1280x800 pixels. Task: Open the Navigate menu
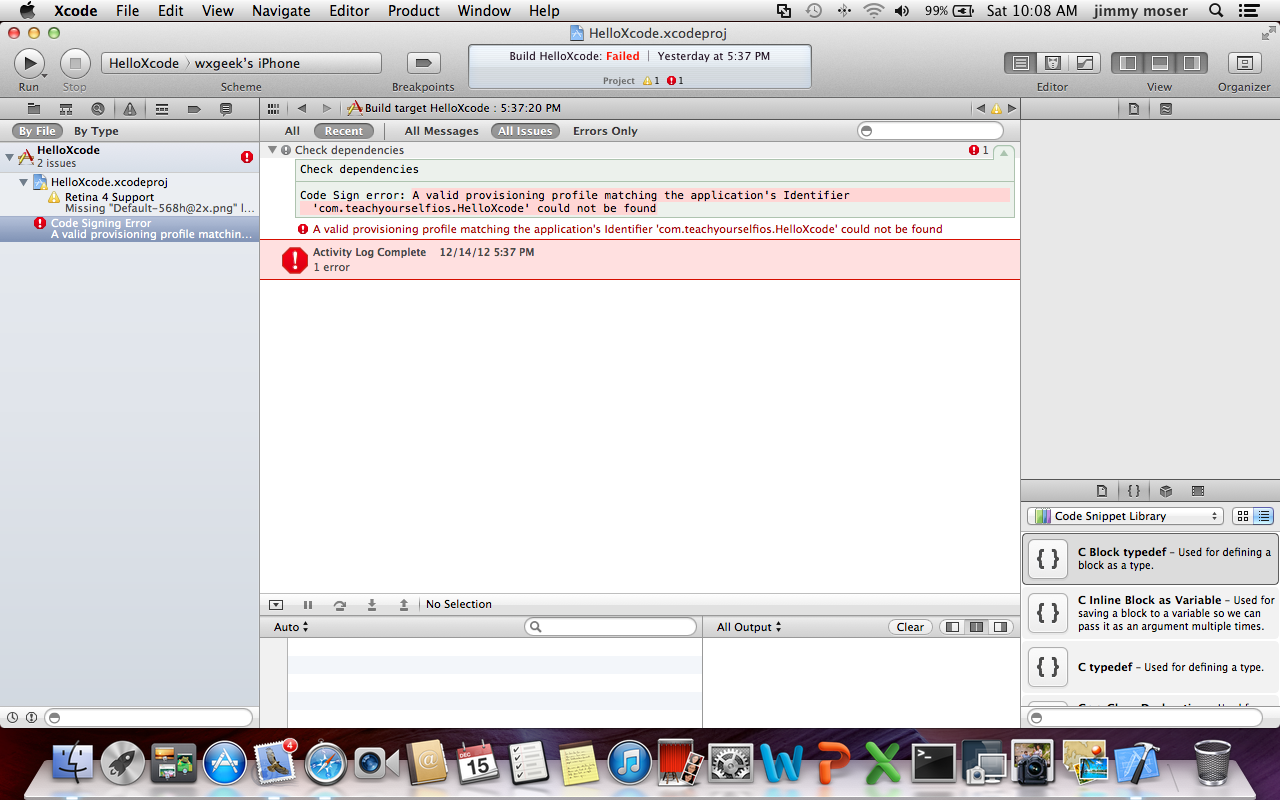click(x=281, y=11)
